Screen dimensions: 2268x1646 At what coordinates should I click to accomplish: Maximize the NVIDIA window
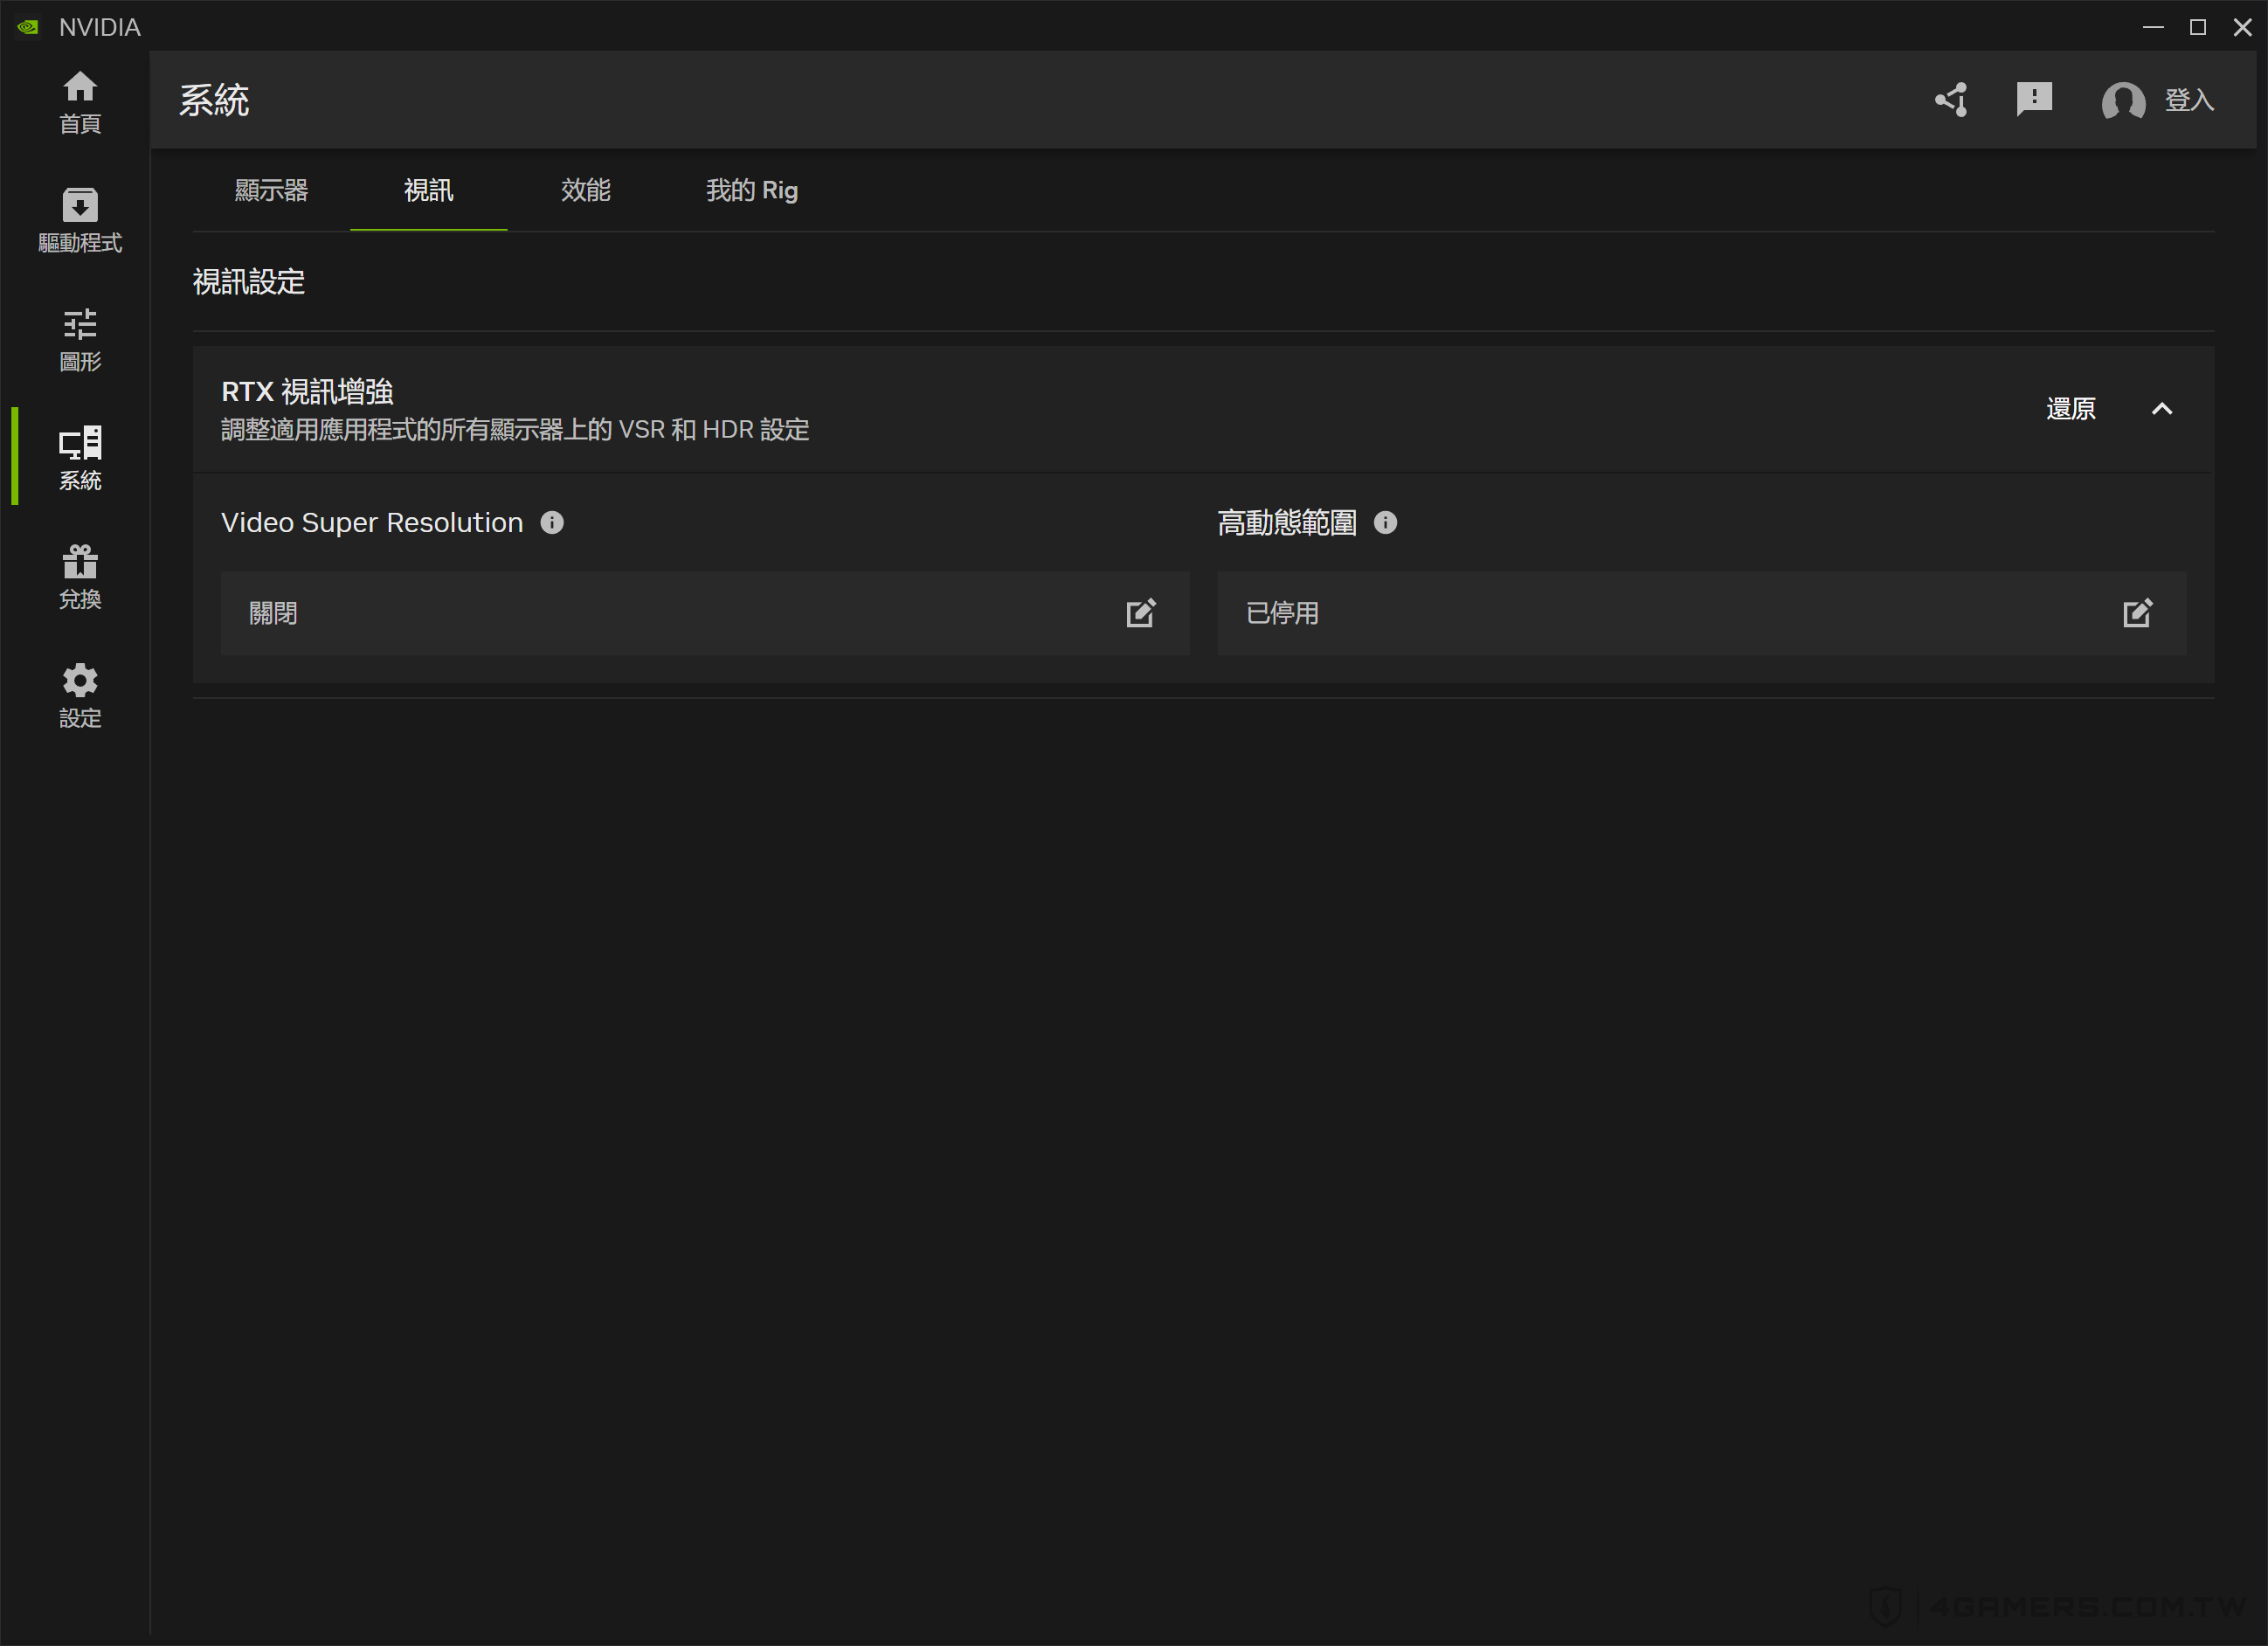[2198, 27]
